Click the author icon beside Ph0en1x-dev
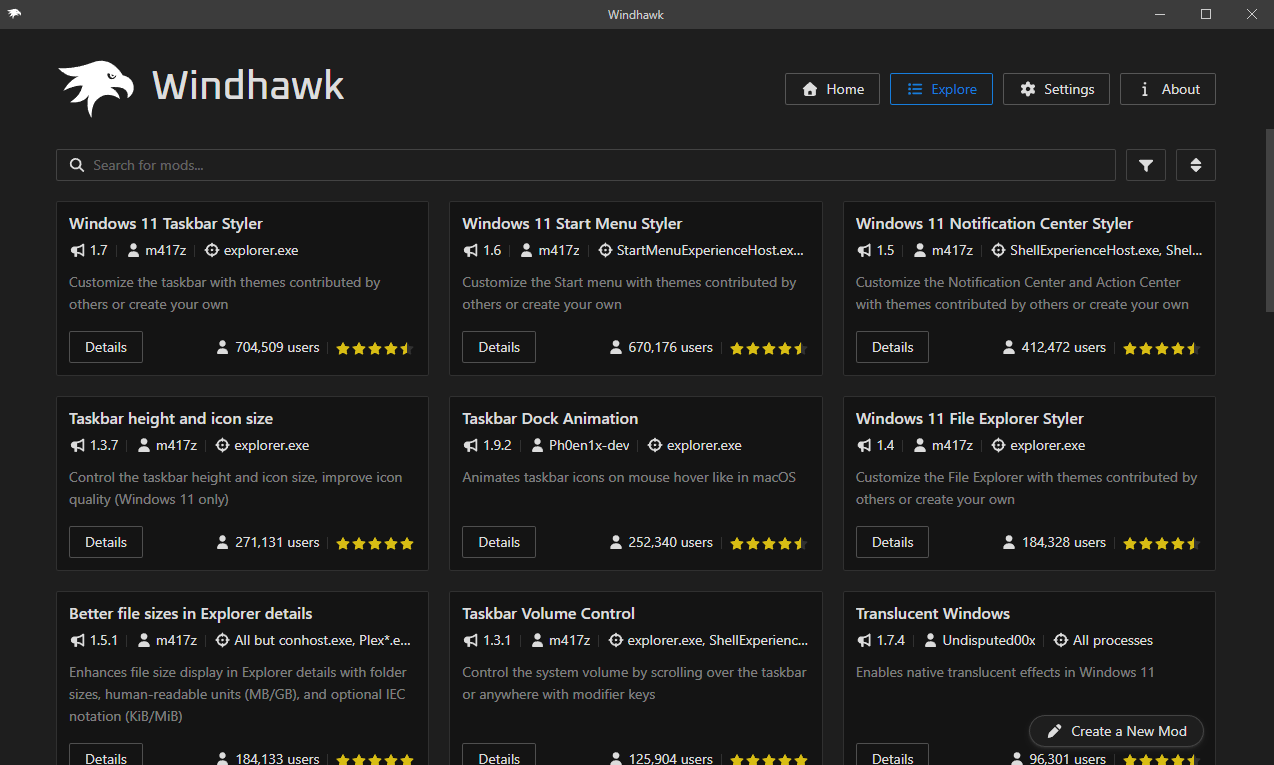The image size is (1274, 765). click(538, 445)
